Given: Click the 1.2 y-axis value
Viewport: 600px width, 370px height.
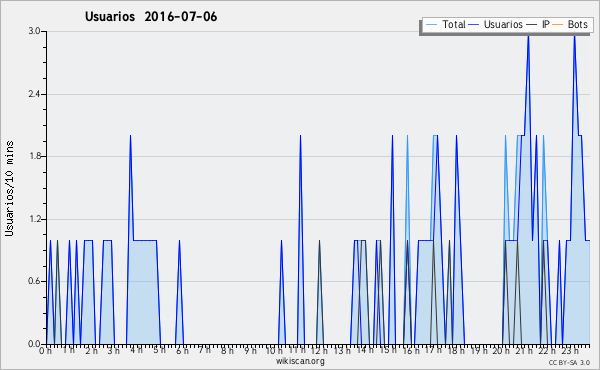Looking at the screenshot, I should click(34, 219).
